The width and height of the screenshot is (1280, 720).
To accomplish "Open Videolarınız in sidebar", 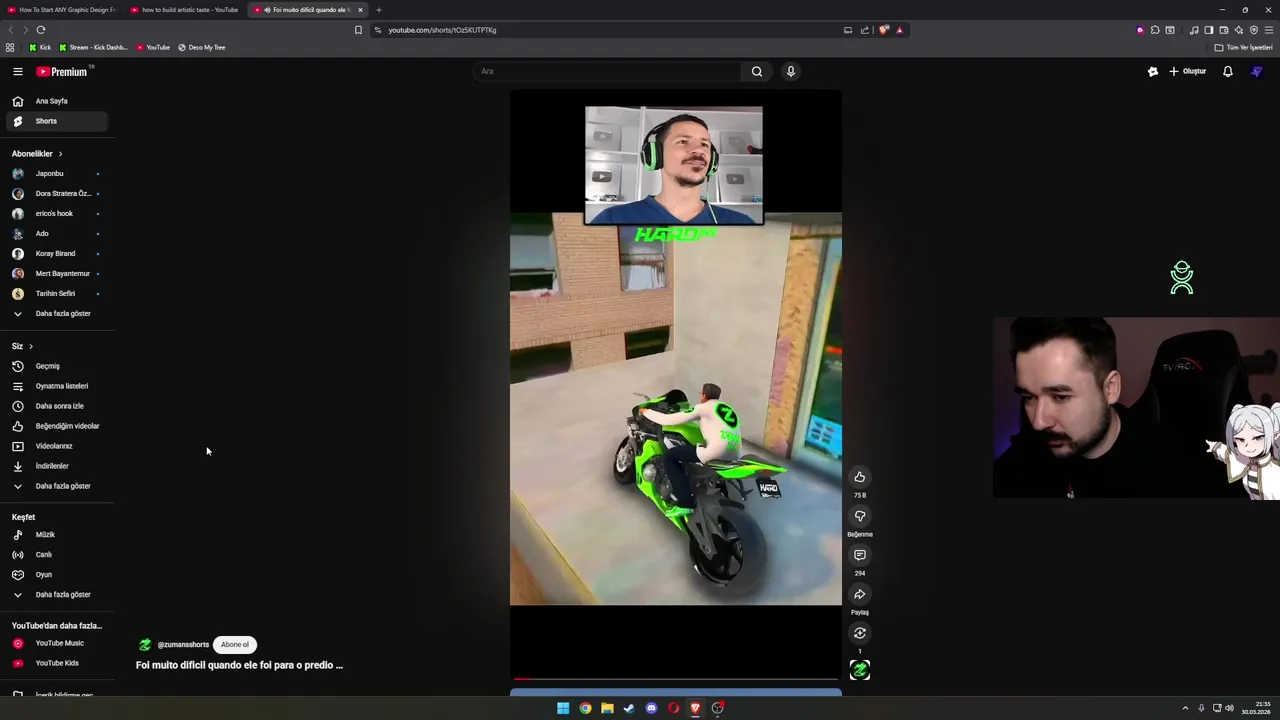I will coord(56,446).
